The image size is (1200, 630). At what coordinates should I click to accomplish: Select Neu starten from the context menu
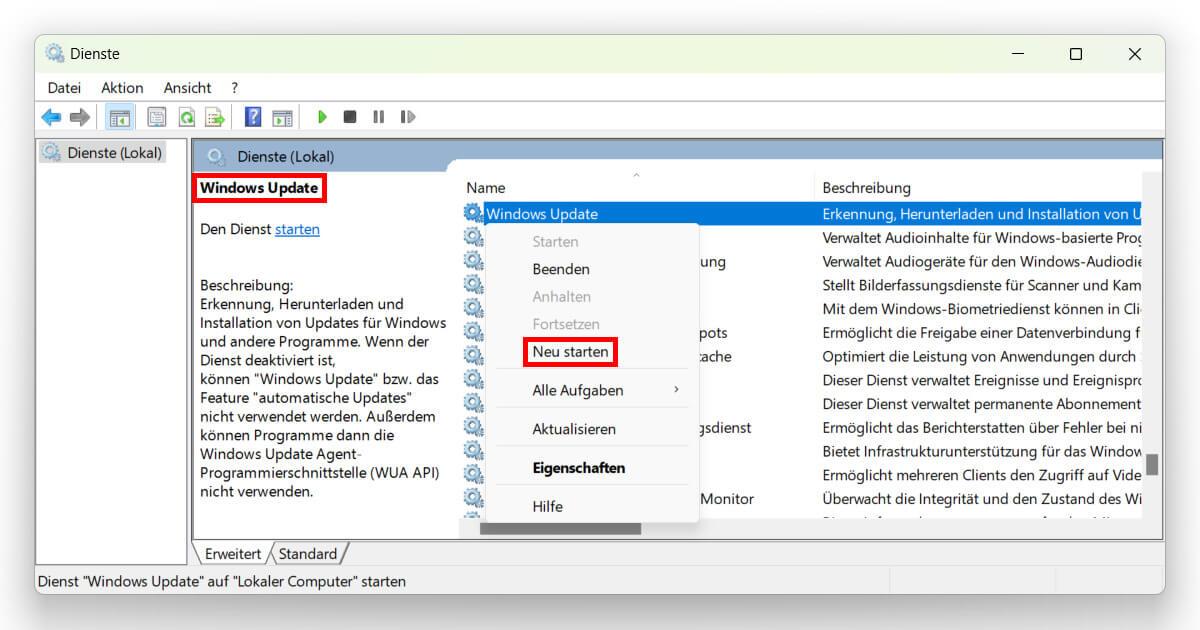coord(569,352)
